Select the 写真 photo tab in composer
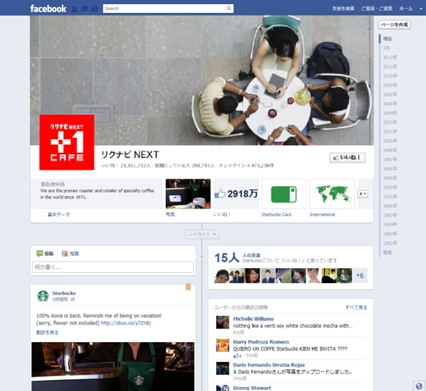426x391 pixels. click(x=71, y=254)
